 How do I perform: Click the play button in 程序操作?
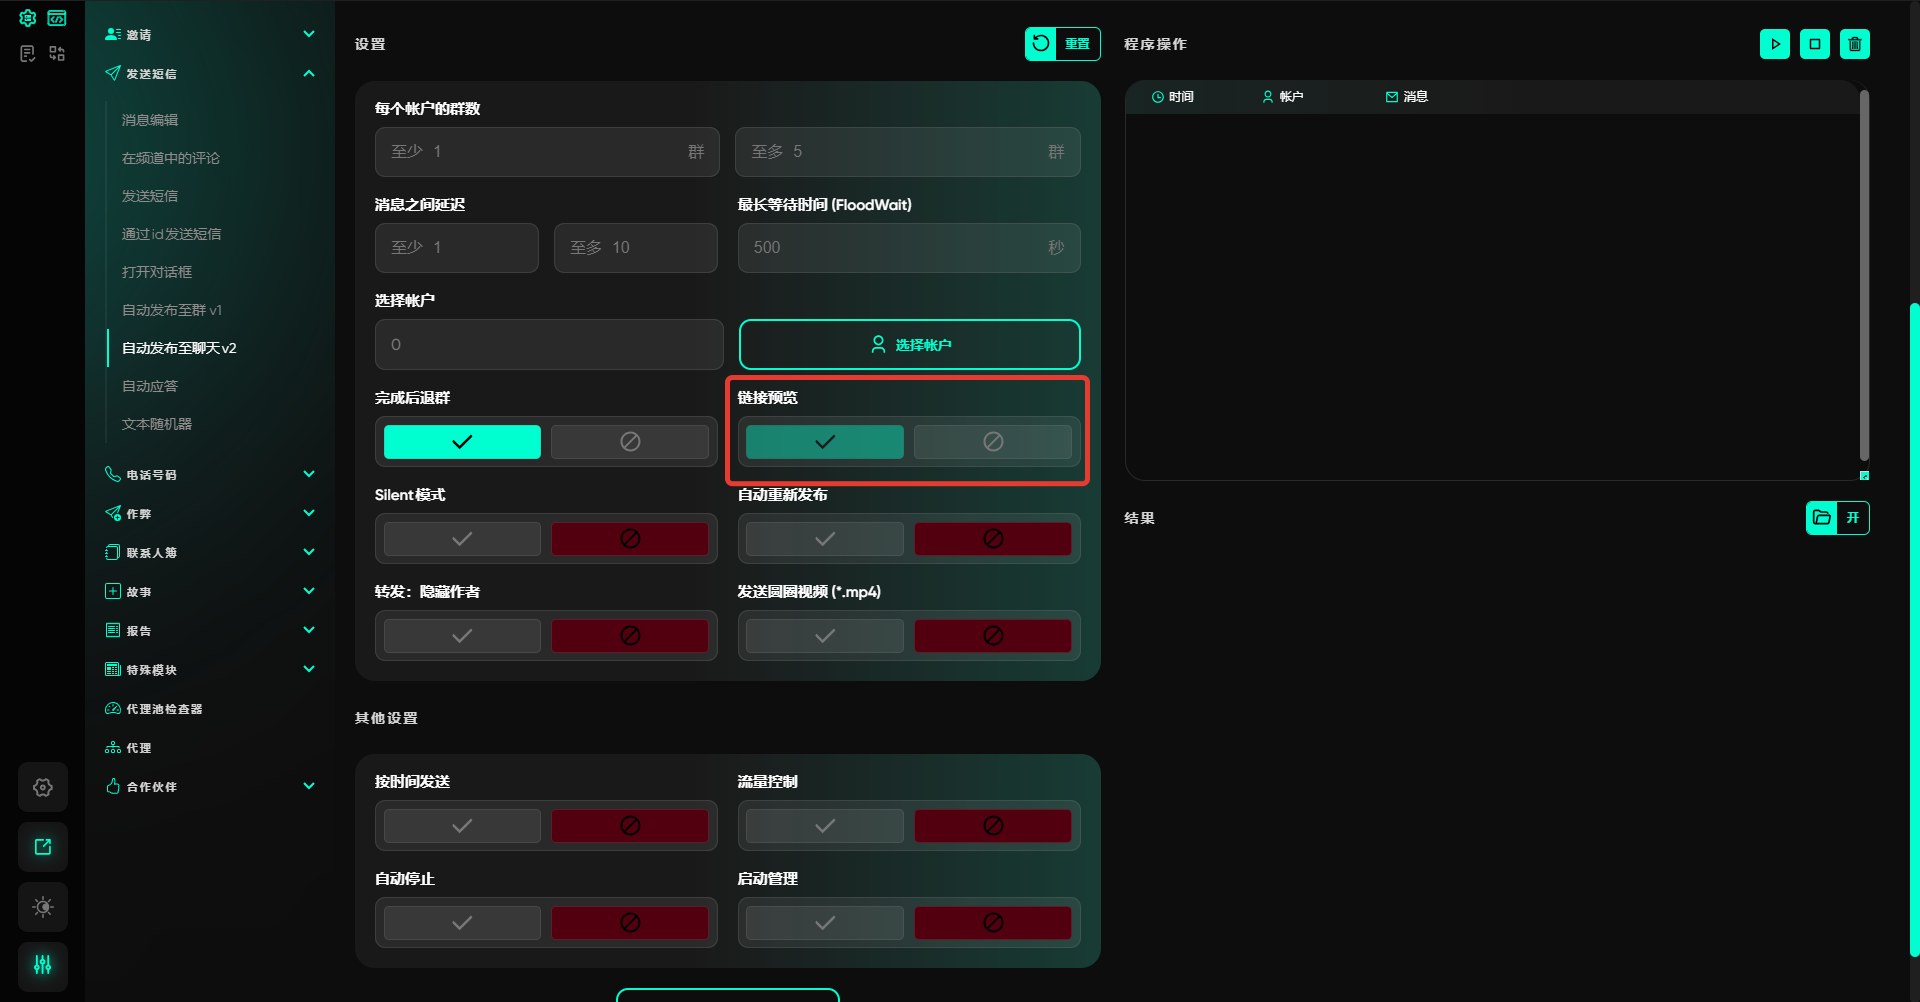point(1774,44)
